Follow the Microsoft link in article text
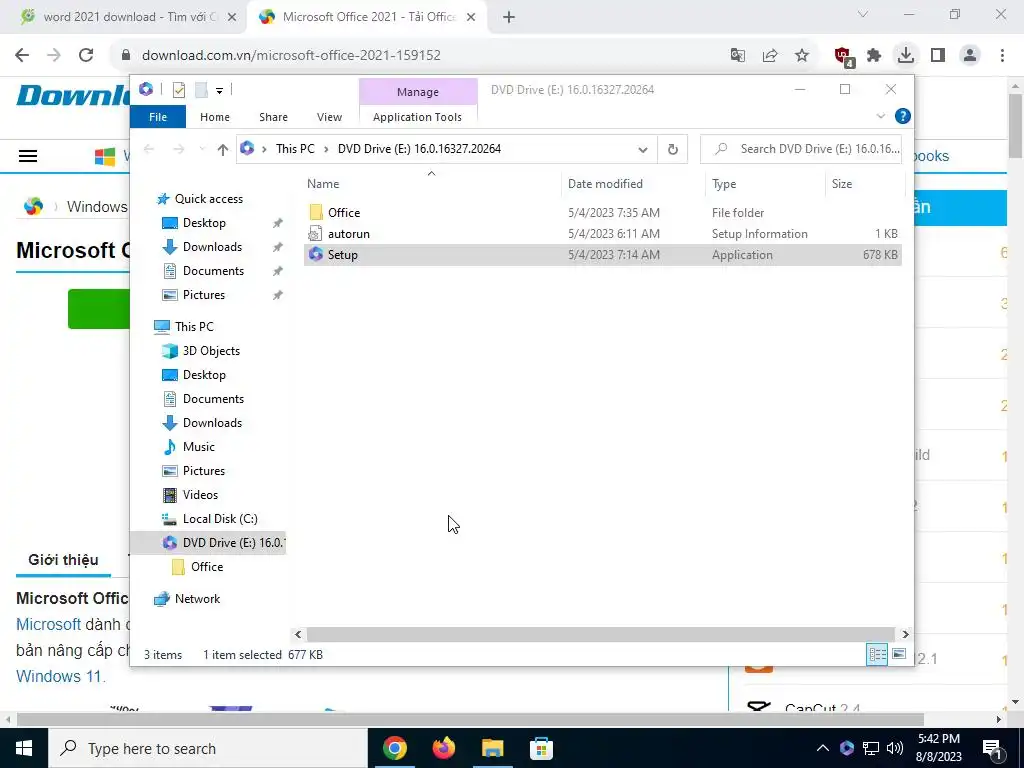Viewport: 1024px width, 768px height. click(x=48, y=624)
